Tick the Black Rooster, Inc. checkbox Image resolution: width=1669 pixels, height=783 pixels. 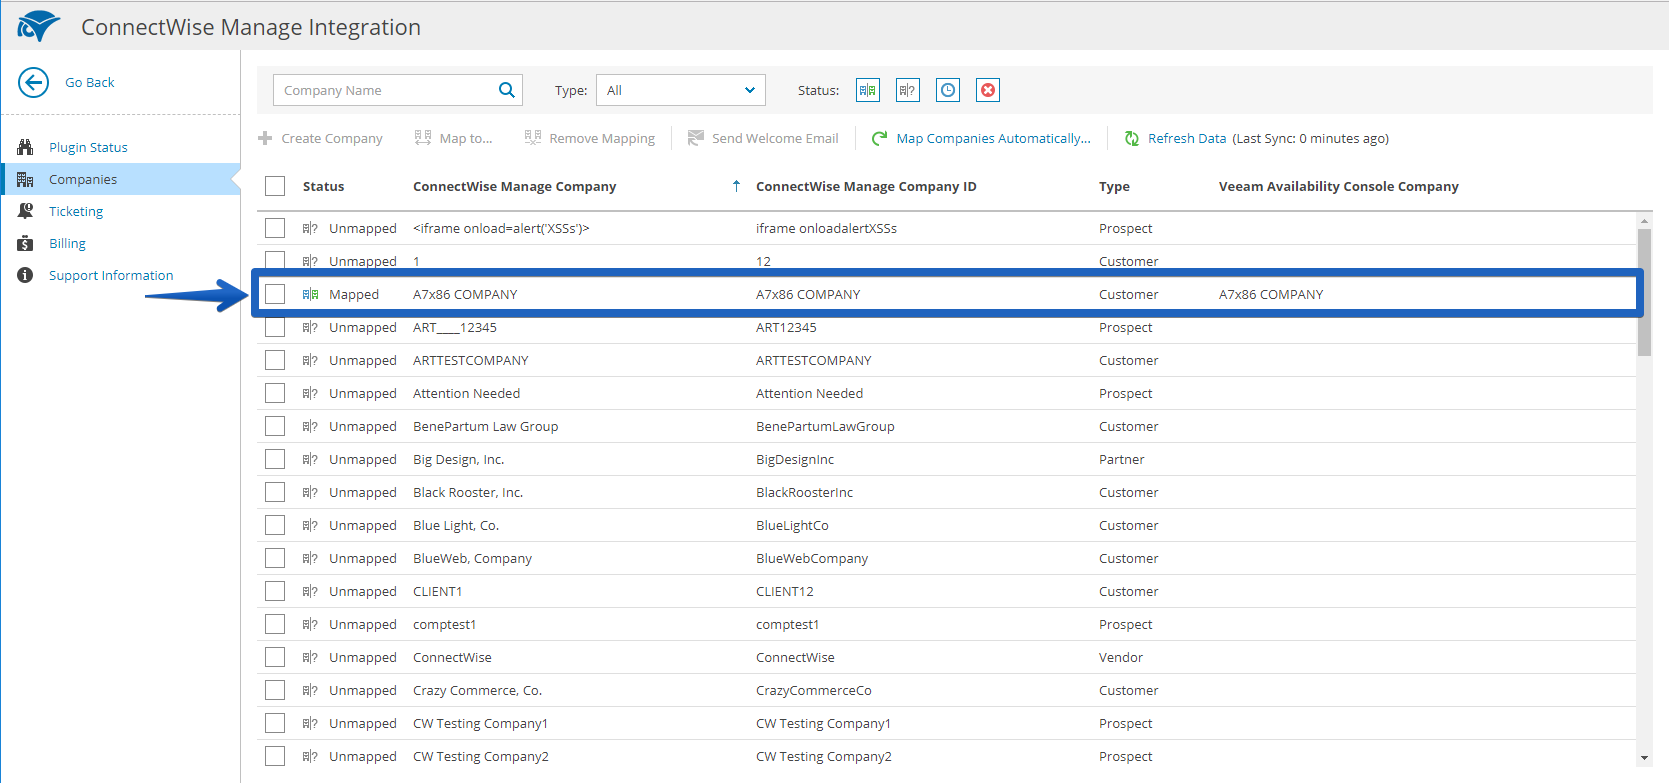tap(275, 492)
